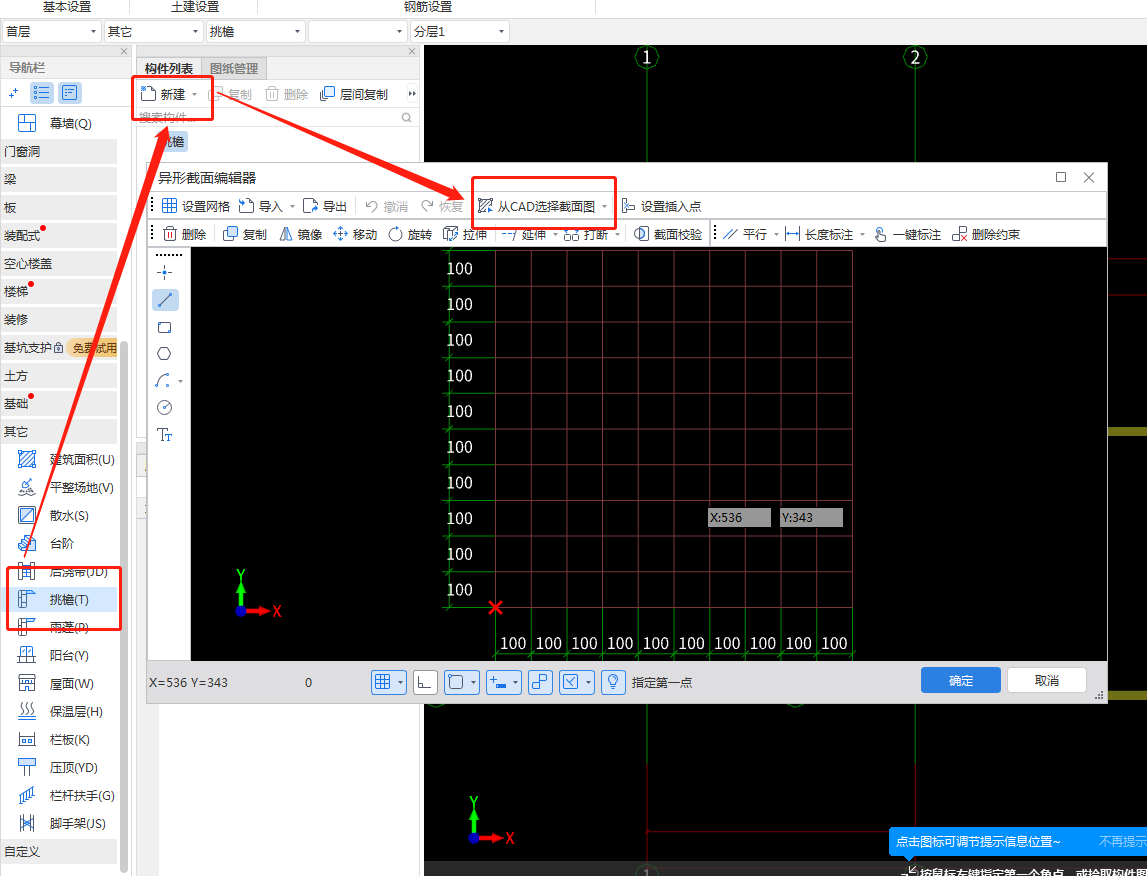Screen dimensions: 1147x876
Task: Toggle the orthogonal mode icon
Action: click(x=425, y=682)
